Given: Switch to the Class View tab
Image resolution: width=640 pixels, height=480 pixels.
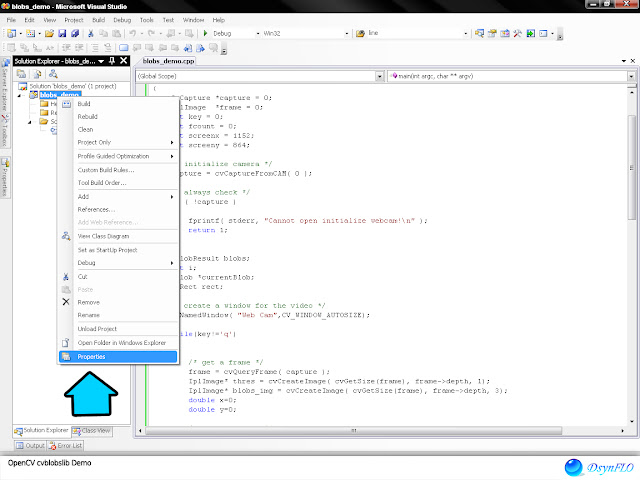Looking at the screenshot, I should (x=91, y=431).
